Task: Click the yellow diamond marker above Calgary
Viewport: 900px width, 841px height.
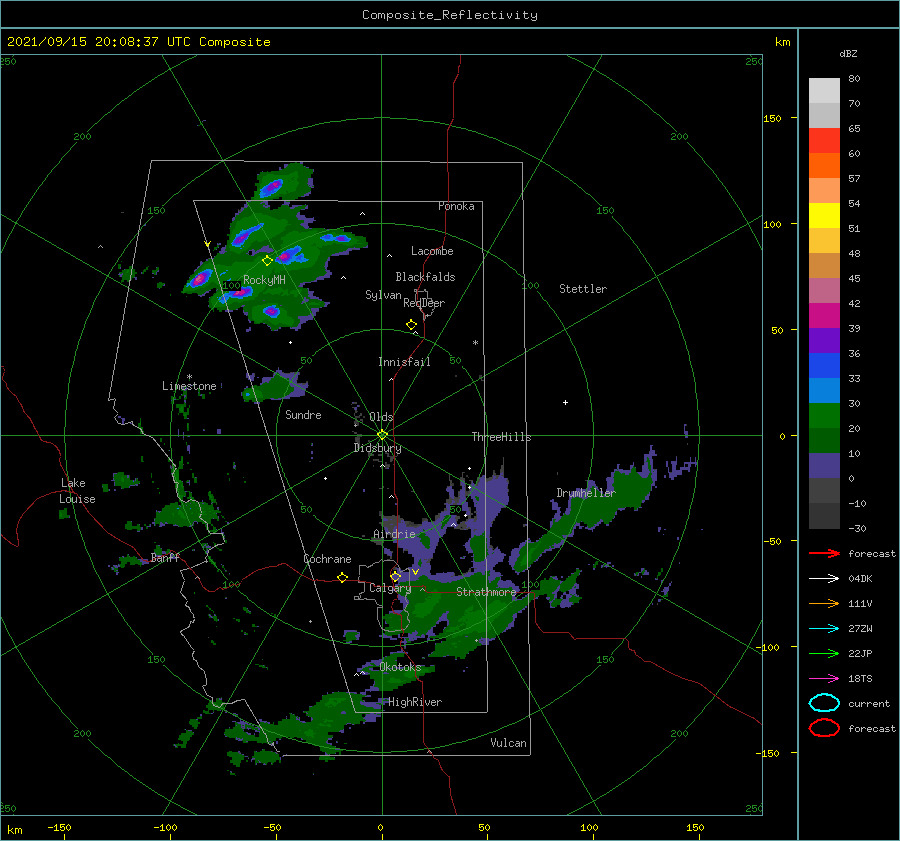Action: point(395,576)
